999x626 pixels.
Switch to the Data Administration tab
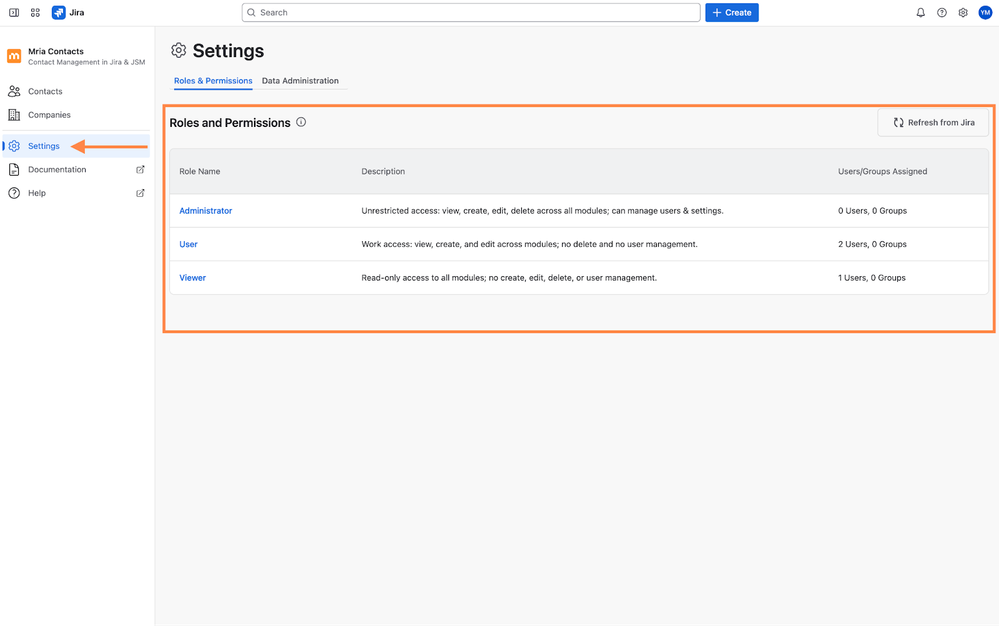(300, 81)
